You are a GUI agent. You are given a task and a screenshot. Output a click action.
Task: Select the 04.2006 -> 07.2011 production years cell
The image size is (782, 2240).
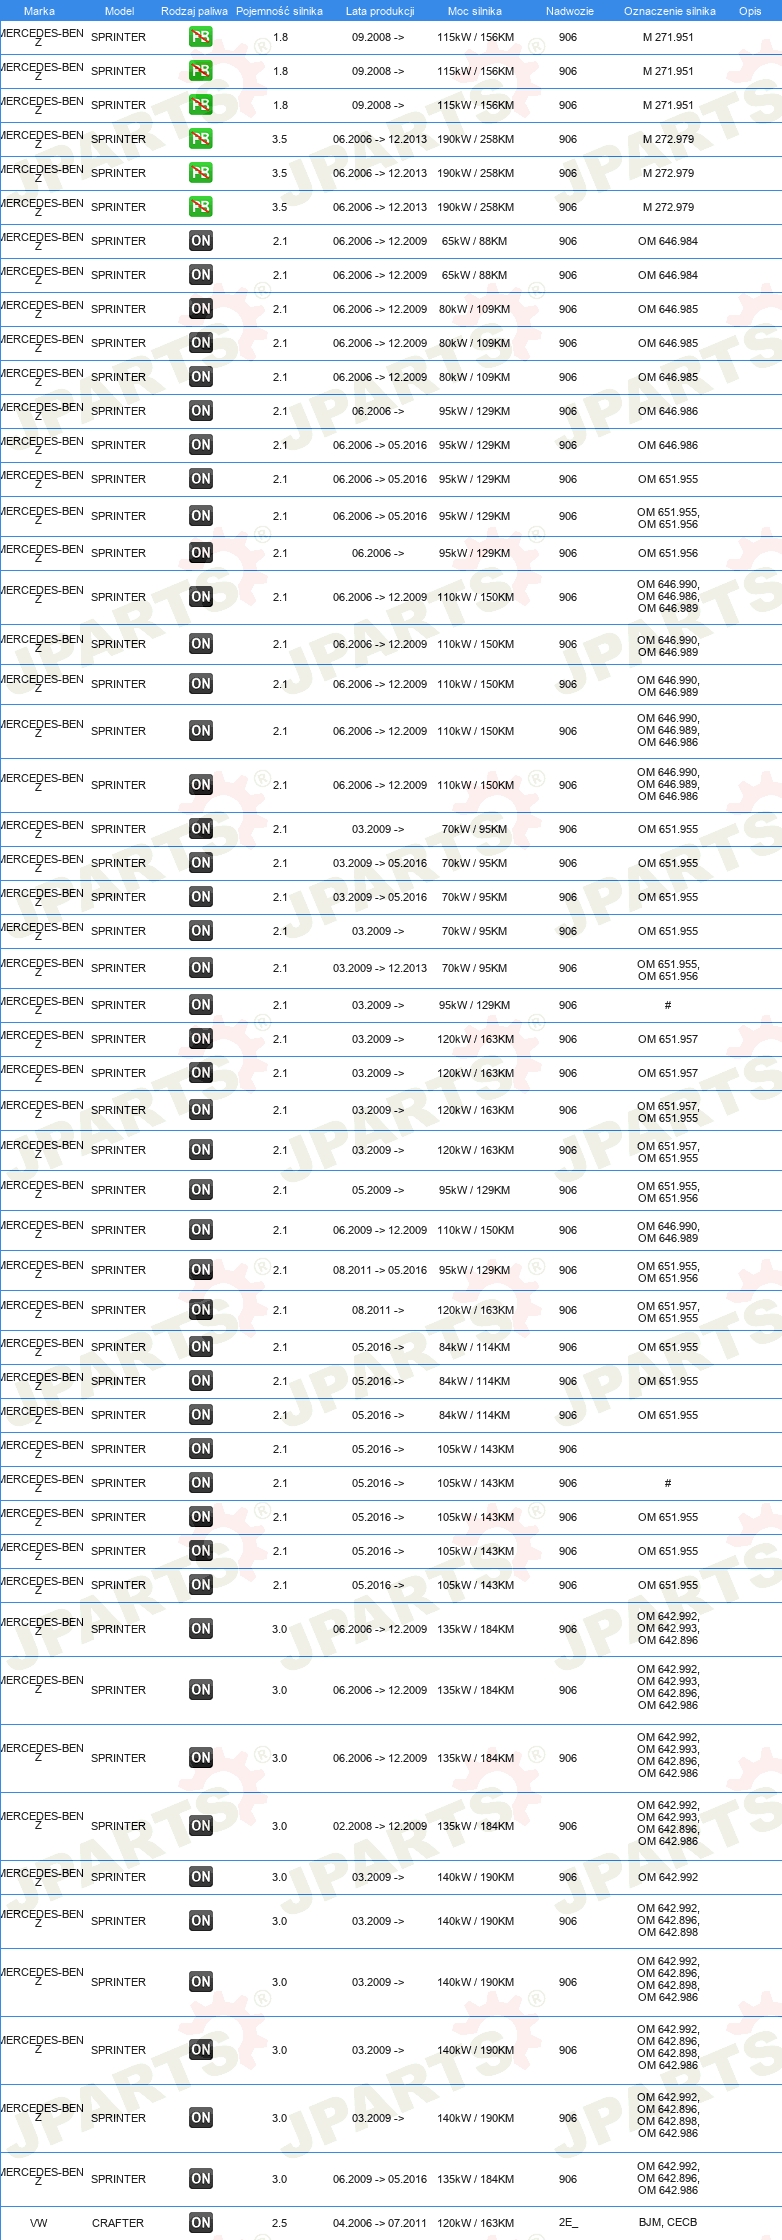coord(380,2223)
